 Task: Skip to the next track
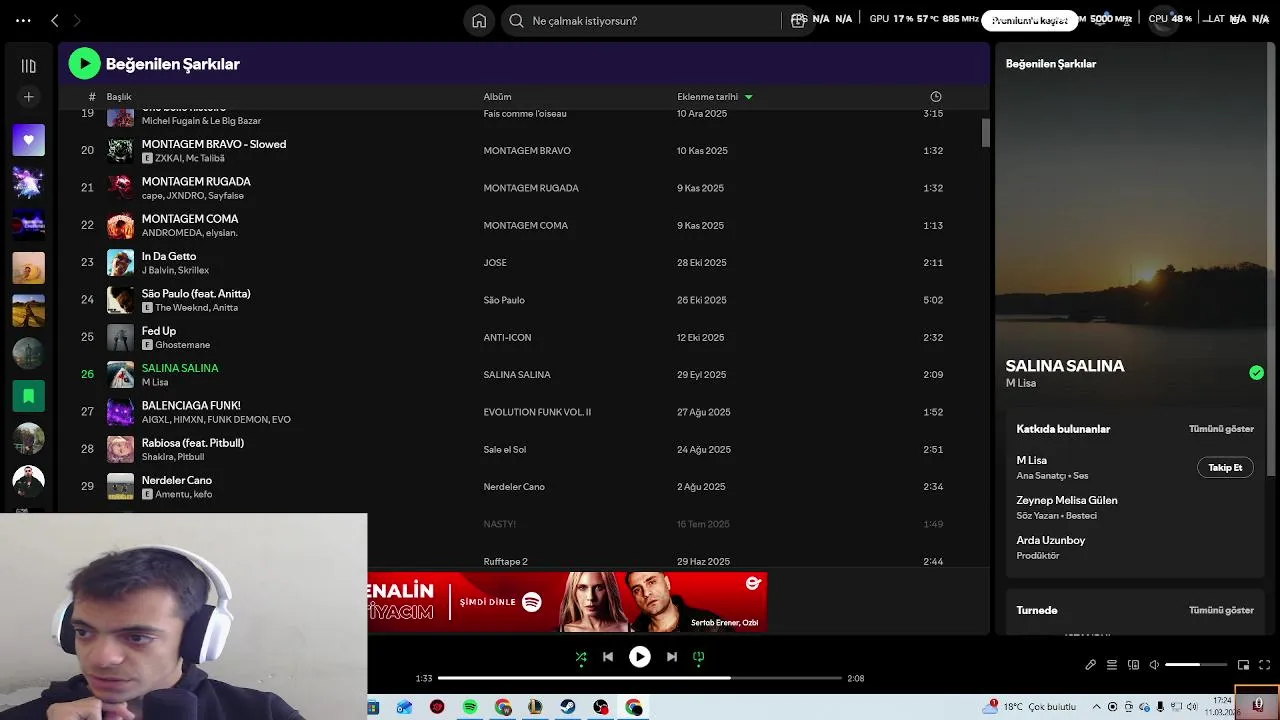[x=672, y=657]
